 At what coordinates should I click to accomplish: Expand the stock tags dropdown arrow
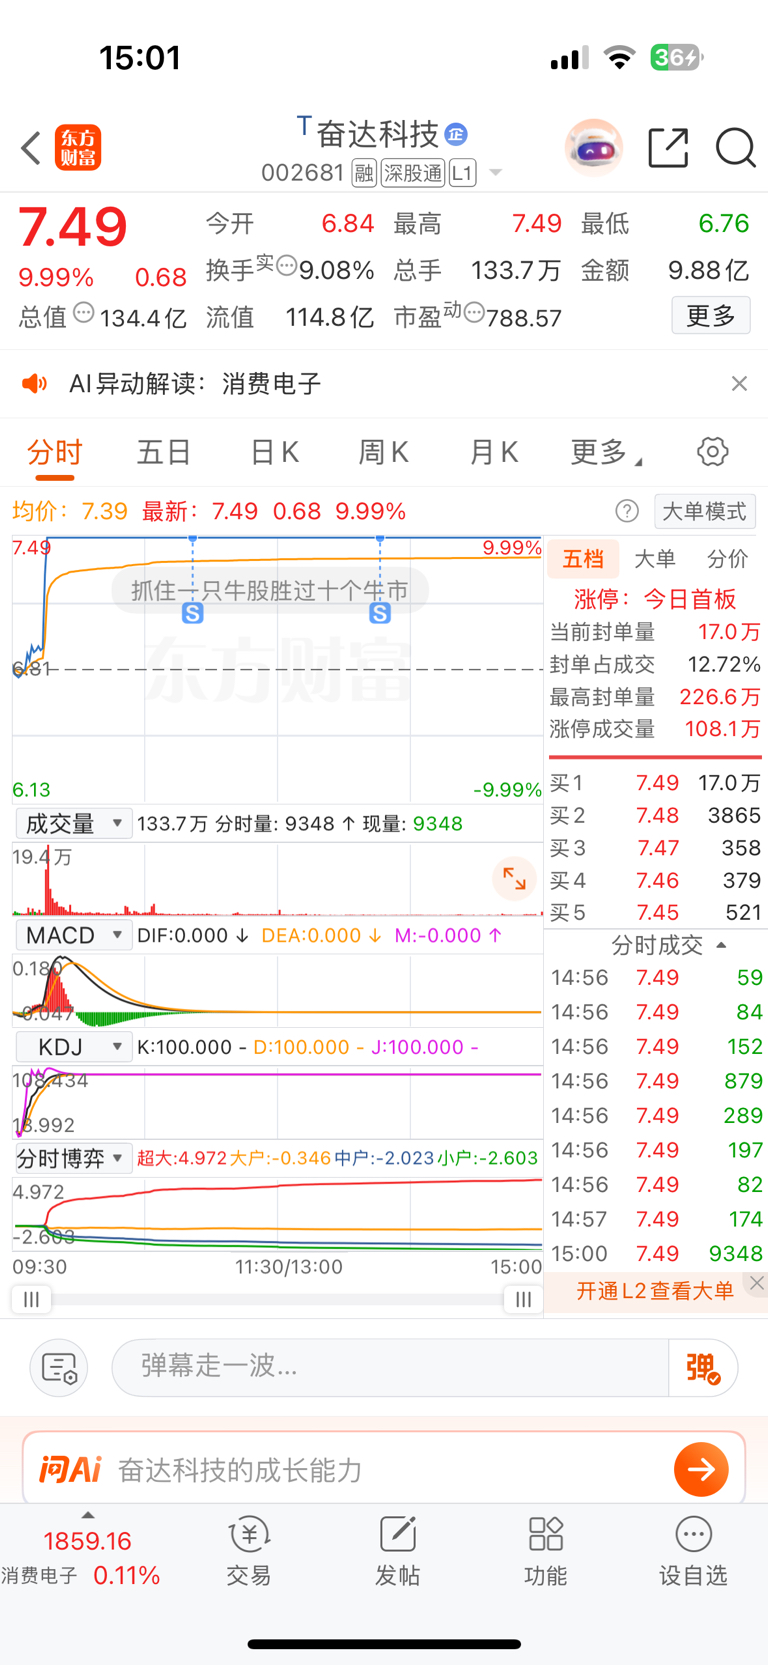point(495,174)
